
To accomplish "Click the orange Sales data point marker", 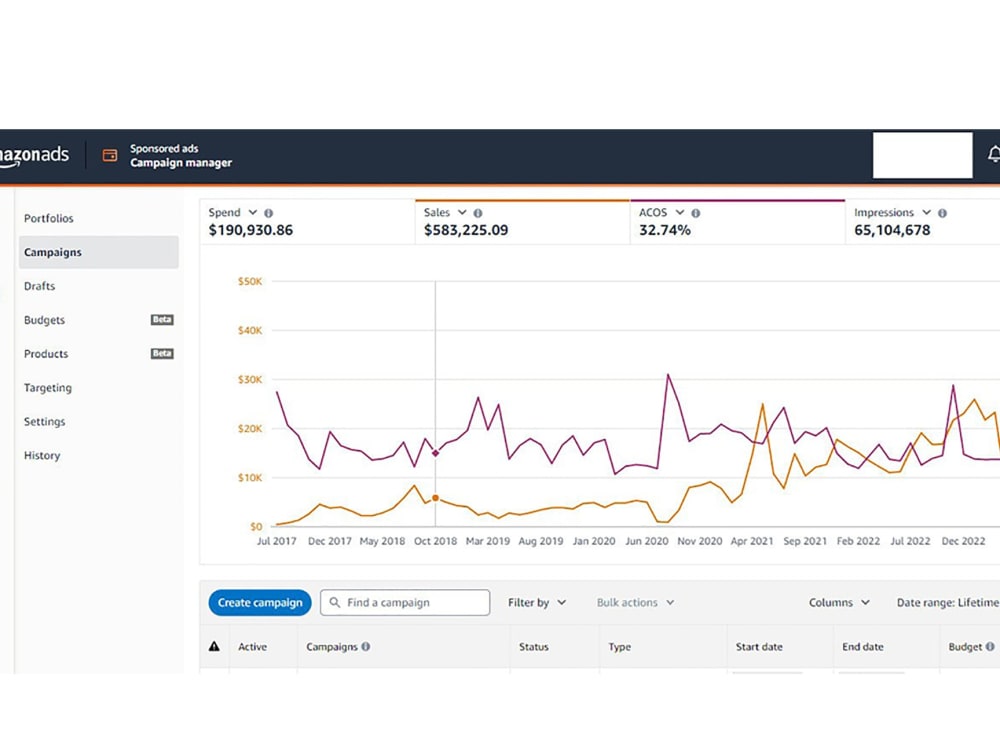I will coord(436,498).
